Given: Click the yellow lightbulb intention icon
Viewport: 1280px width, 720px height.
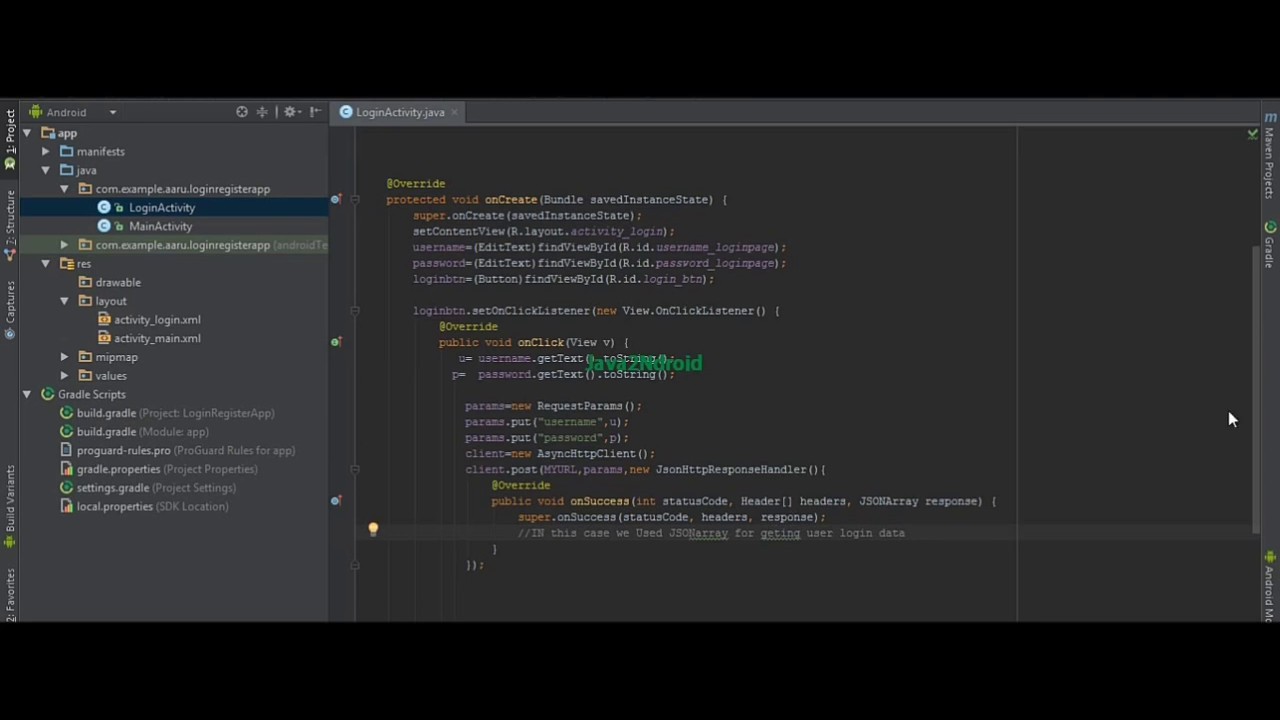Looking at the screenshot, I should click(x=373, y=530).
